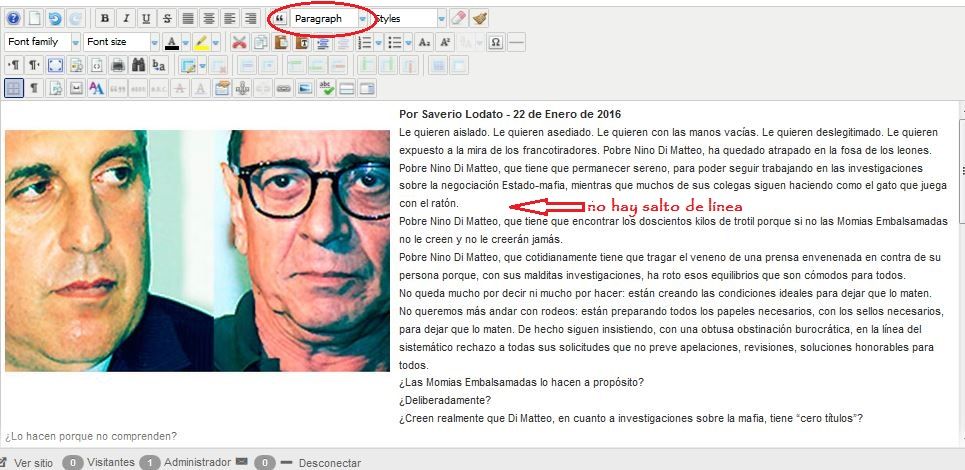Open the Font size dropdown
The height and width of the screenshot is (470, 965).
[121, 42]
